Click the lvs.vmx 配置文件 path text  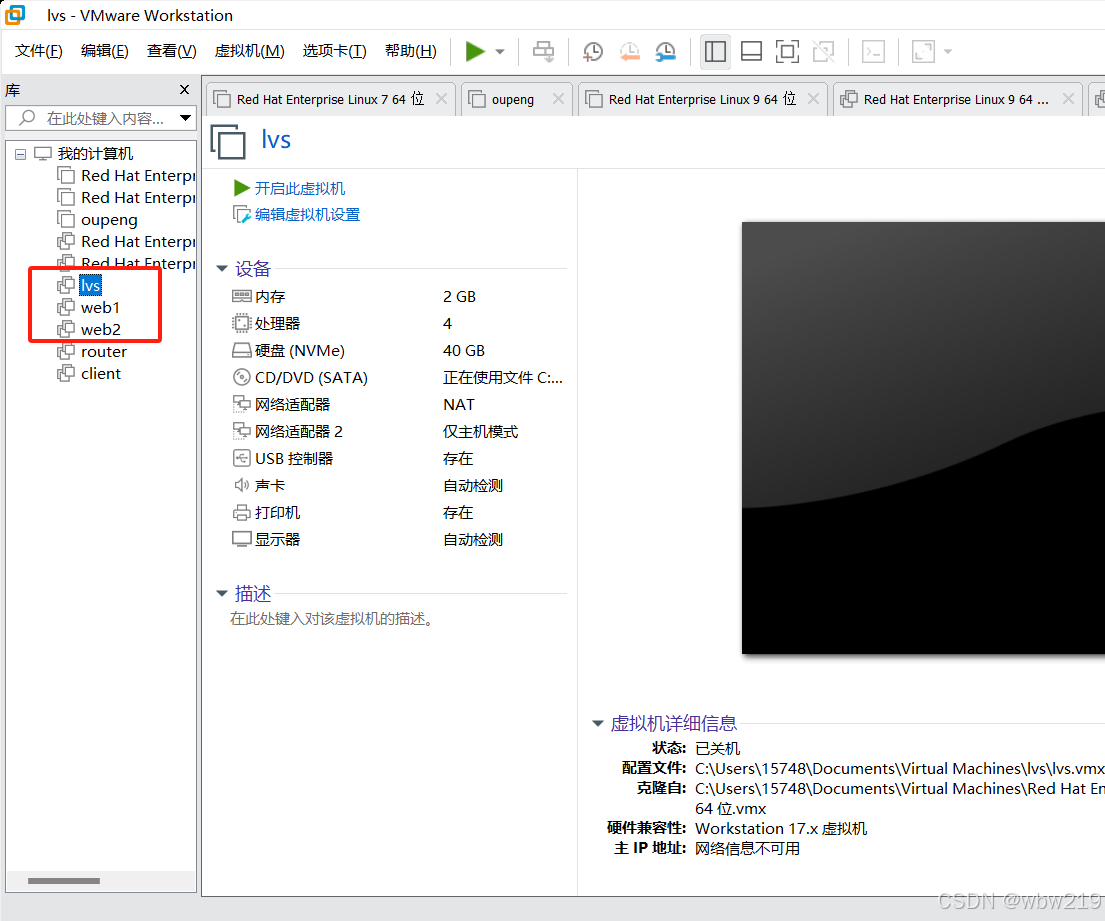(x=899, y=768)
